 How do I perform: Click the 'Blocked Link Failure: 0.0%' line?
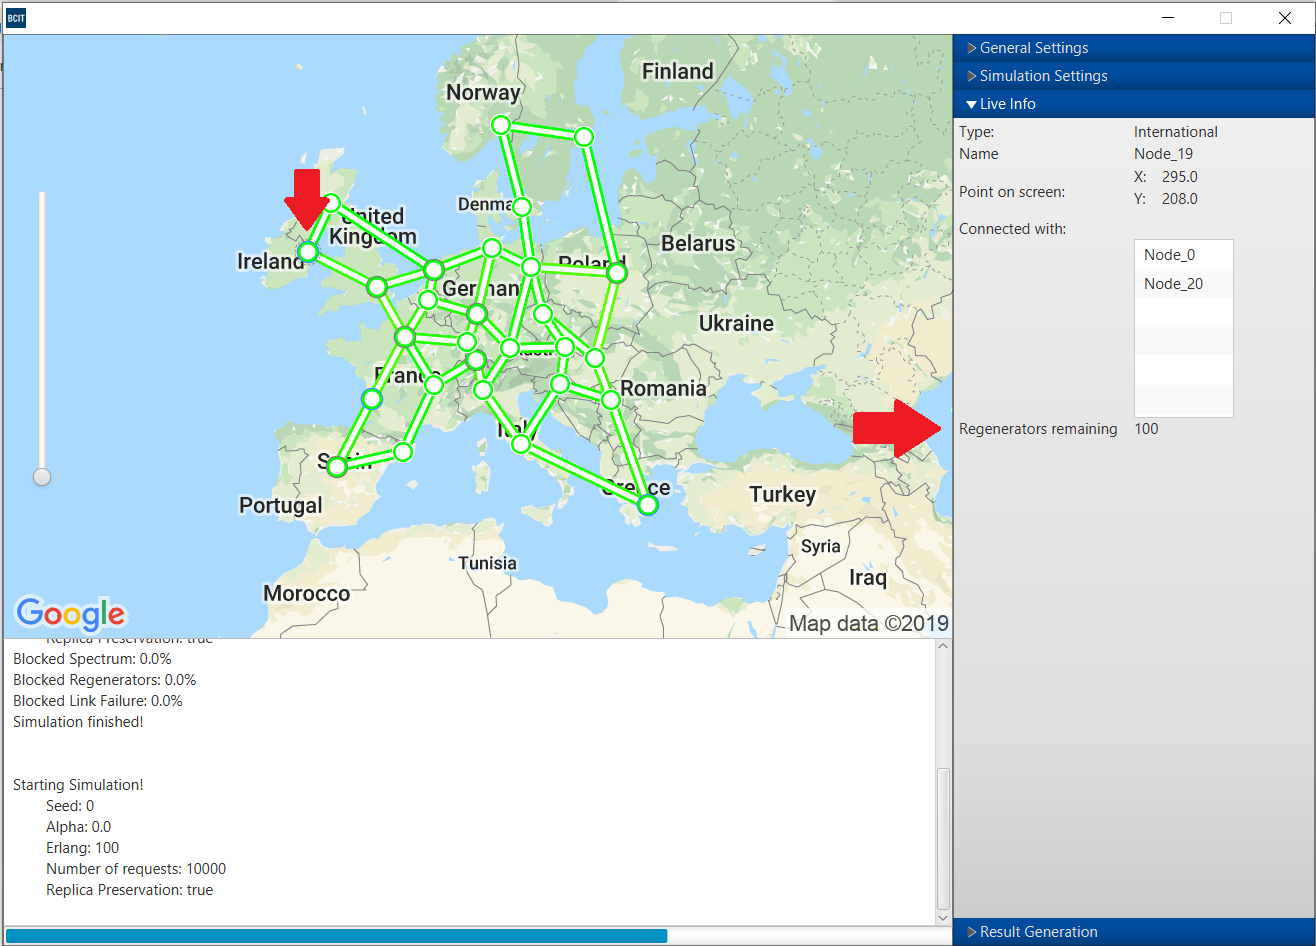98,701
